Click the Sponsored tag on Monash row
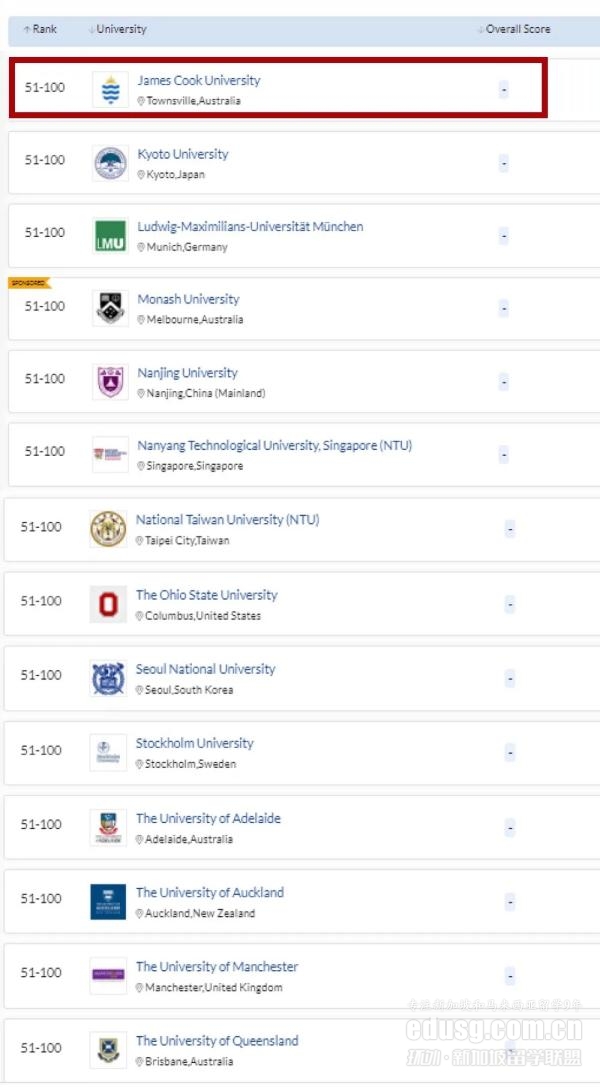 pyautogui.click(x=28, y=283)
